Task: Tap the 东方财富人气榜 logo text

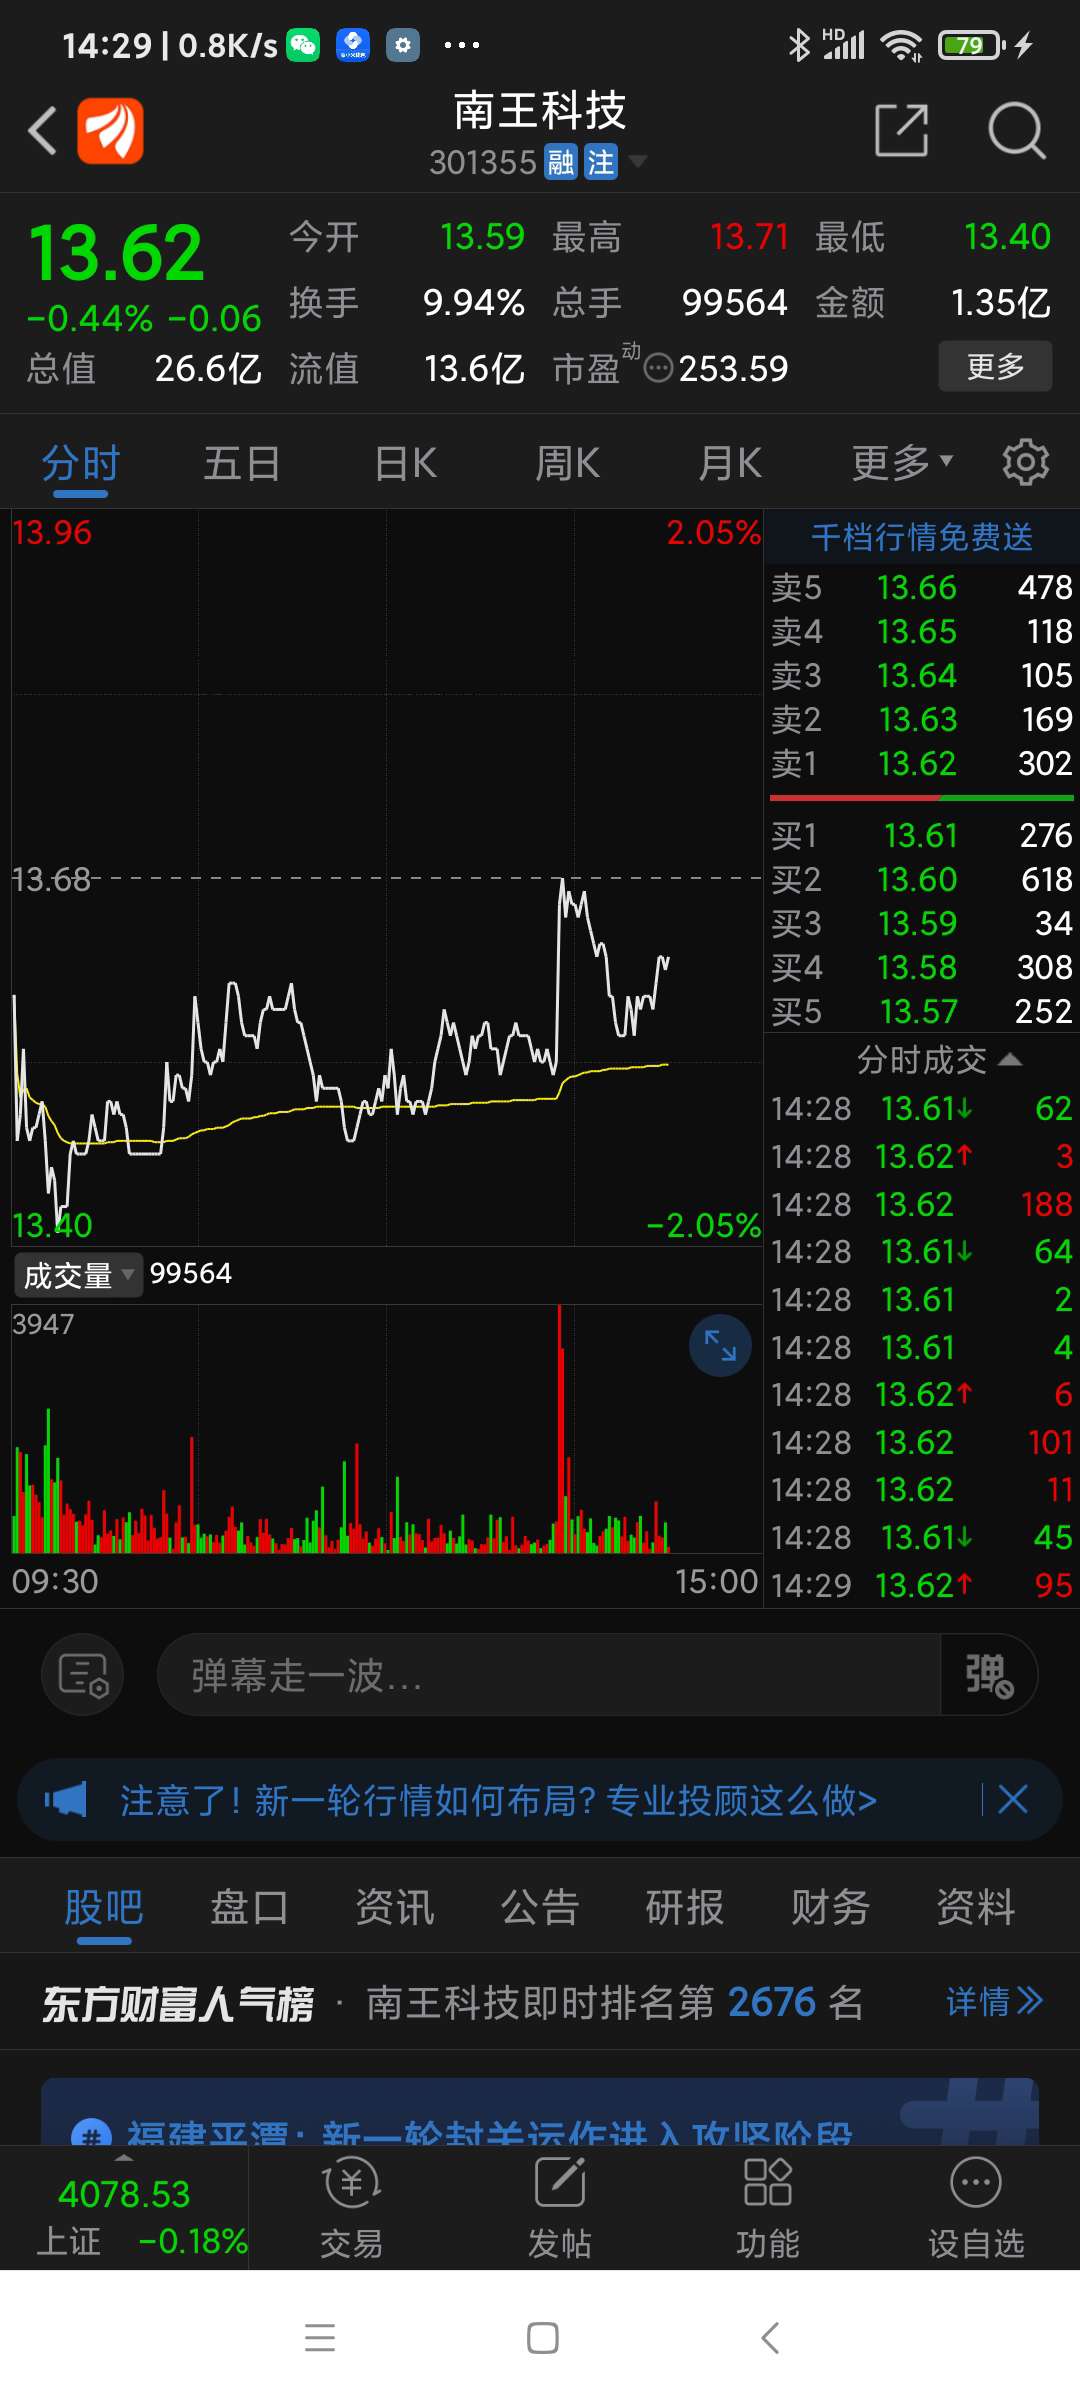Action: click(x=178, y=2003)
